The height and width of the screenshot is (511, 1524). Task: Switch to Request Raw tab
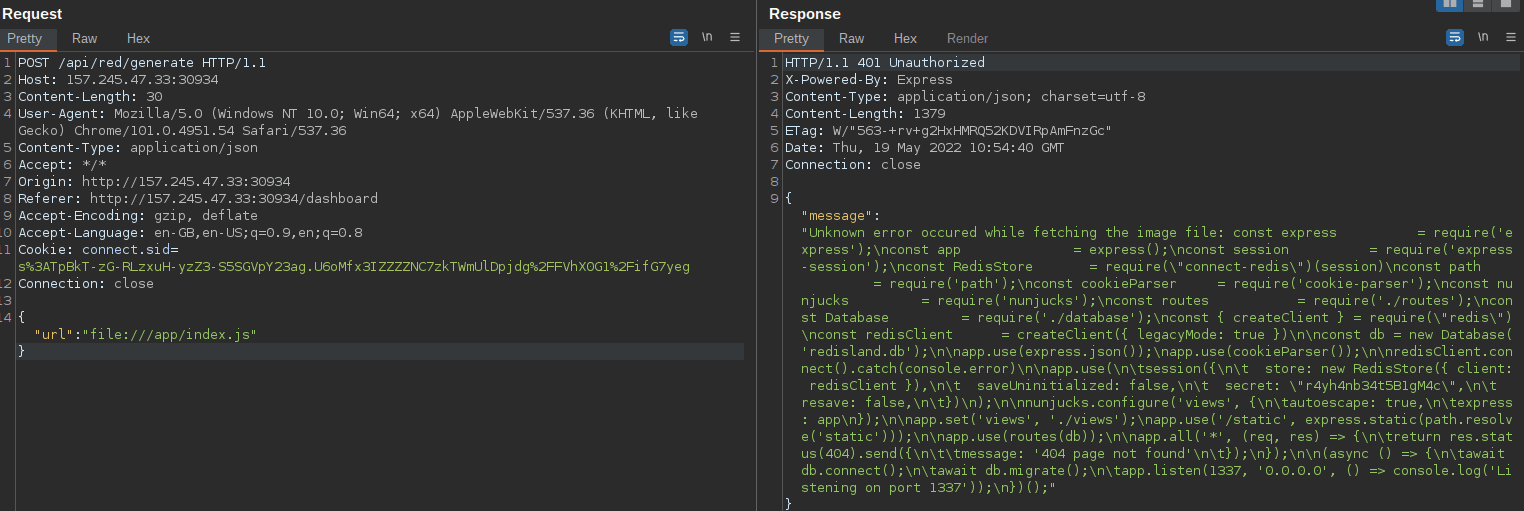(84, 38)
